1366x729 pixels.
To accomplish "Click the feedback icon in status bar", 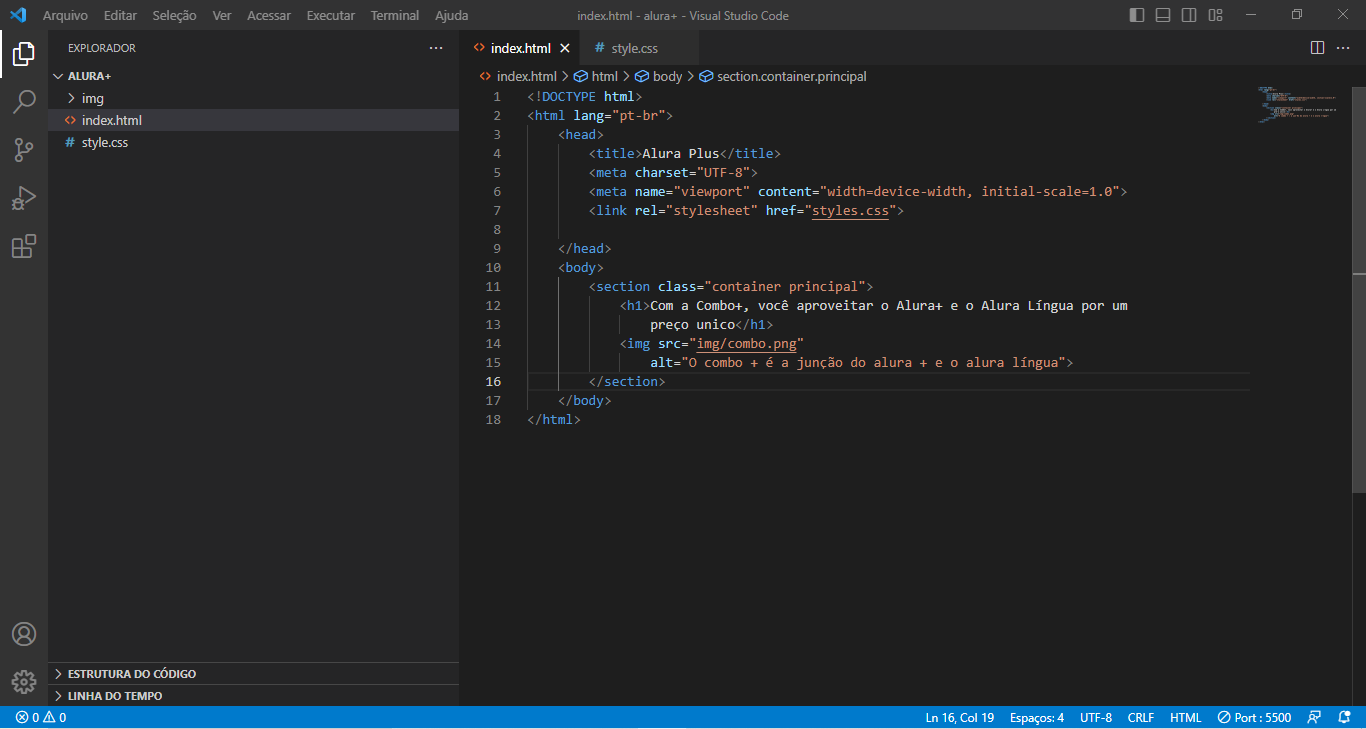I will 1314,718.
